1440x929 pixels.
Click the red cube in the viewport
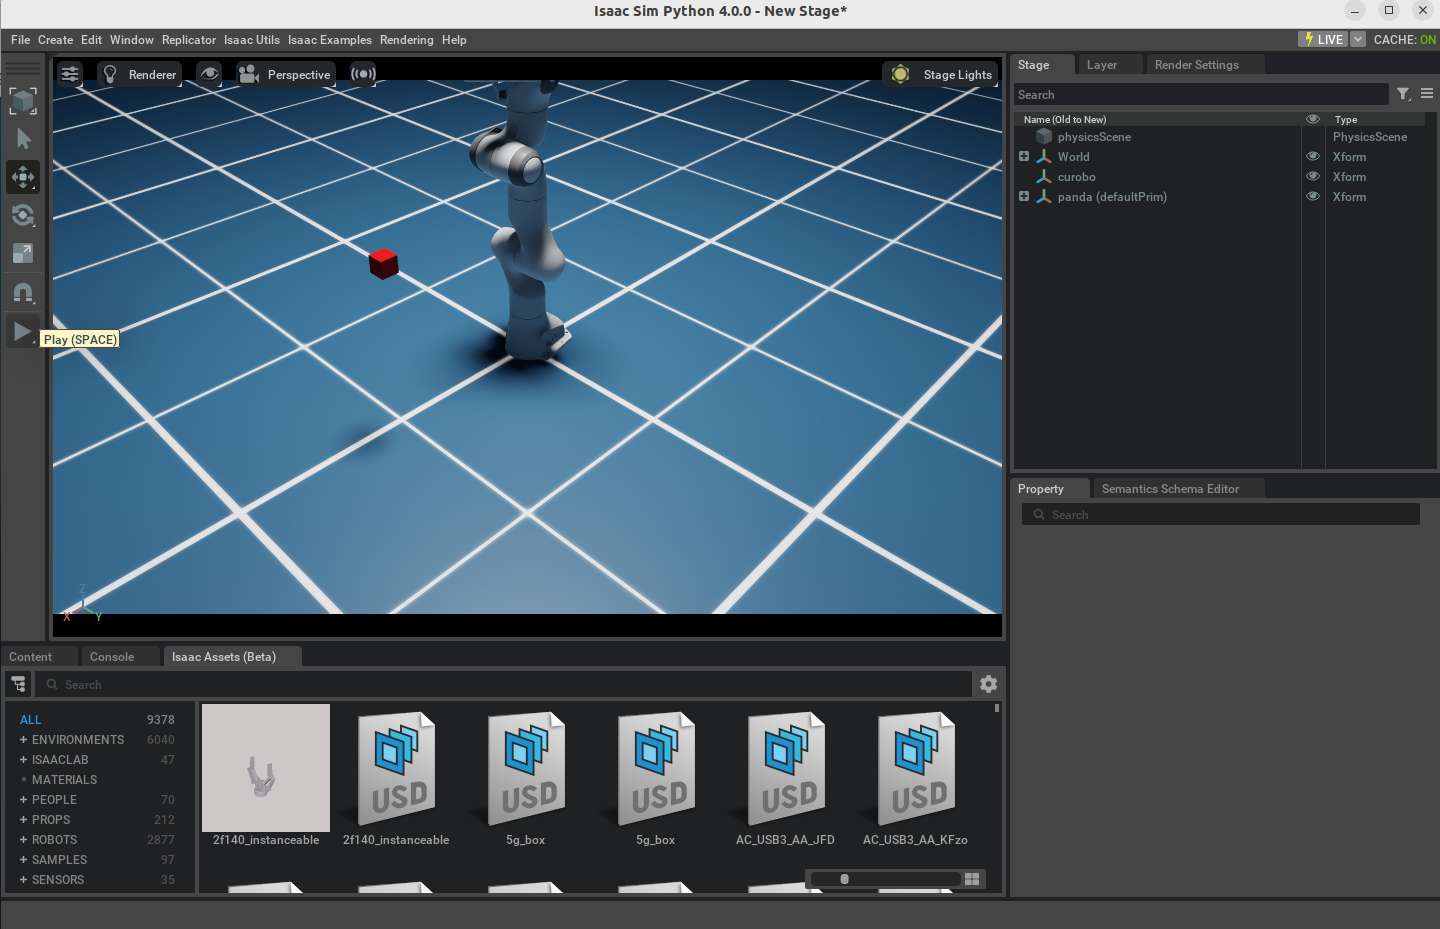(383, 264)
